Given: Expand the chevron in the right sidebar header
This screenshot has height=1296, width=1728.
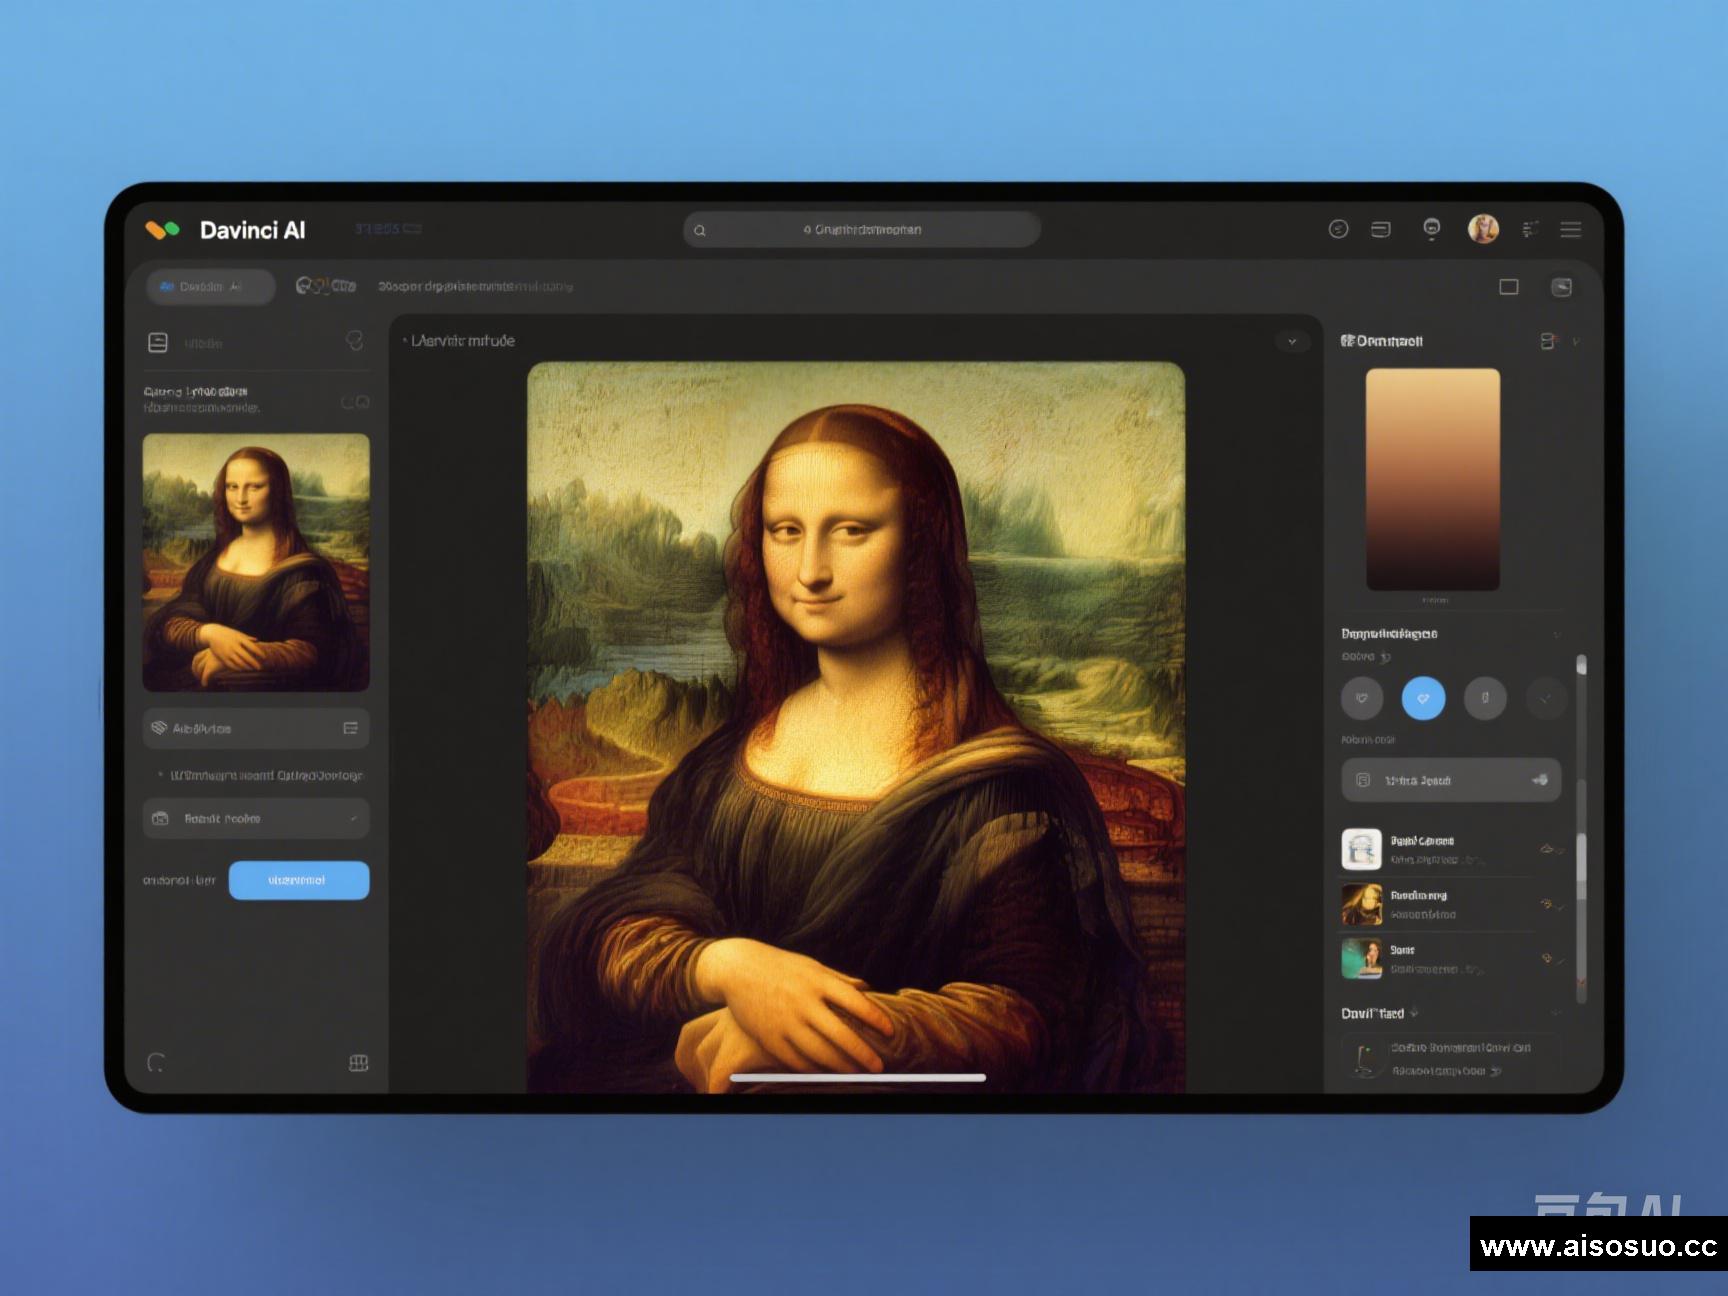Looking at the screenshot, I should (1576, 342).
